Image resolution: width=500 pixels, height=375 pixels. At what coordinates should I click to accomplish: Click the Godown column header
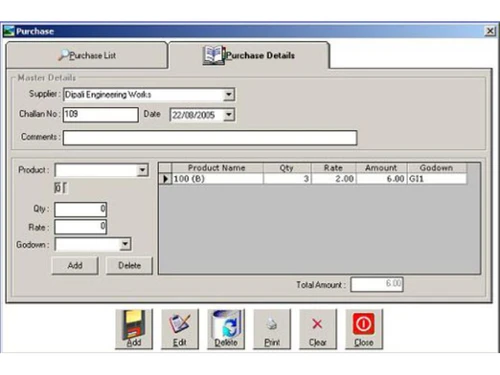(437, 168)
